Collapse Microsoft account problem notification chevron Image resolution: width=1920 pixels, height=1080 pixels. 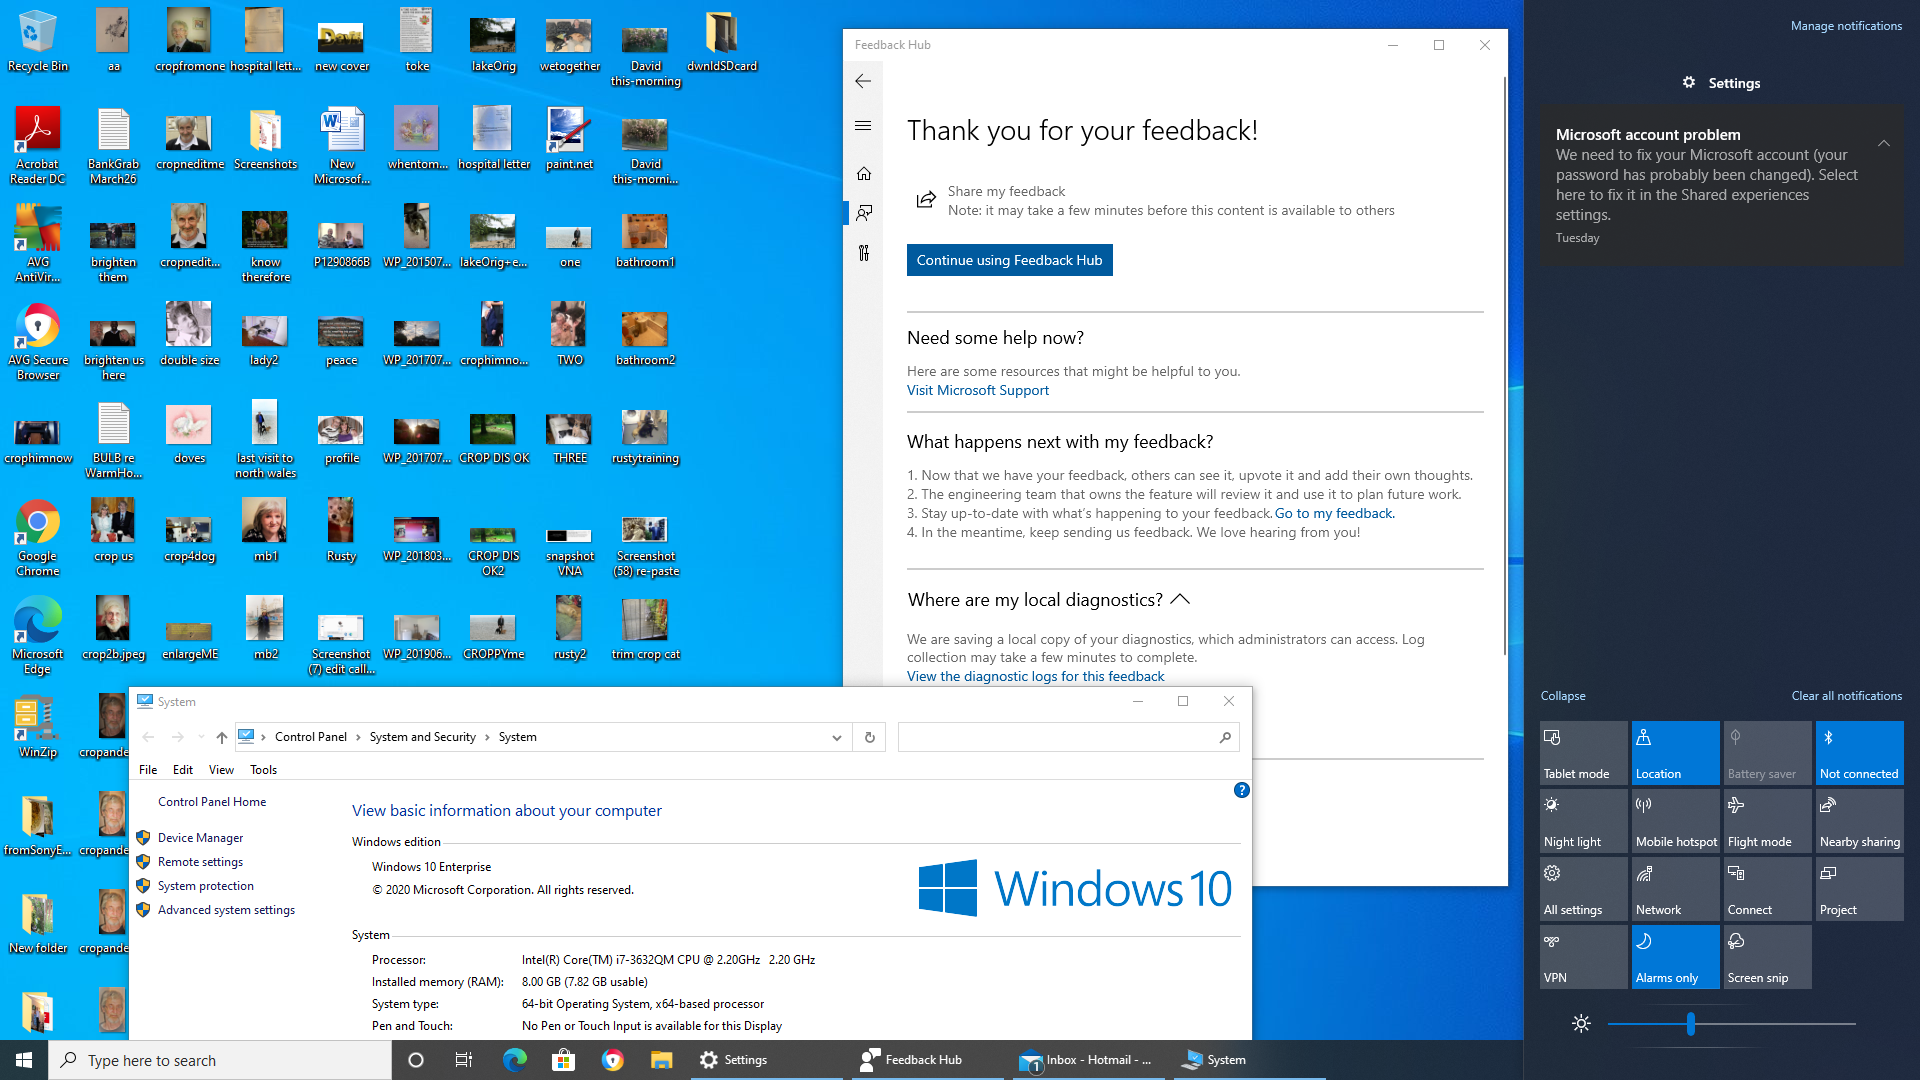tap(1883, 143)
